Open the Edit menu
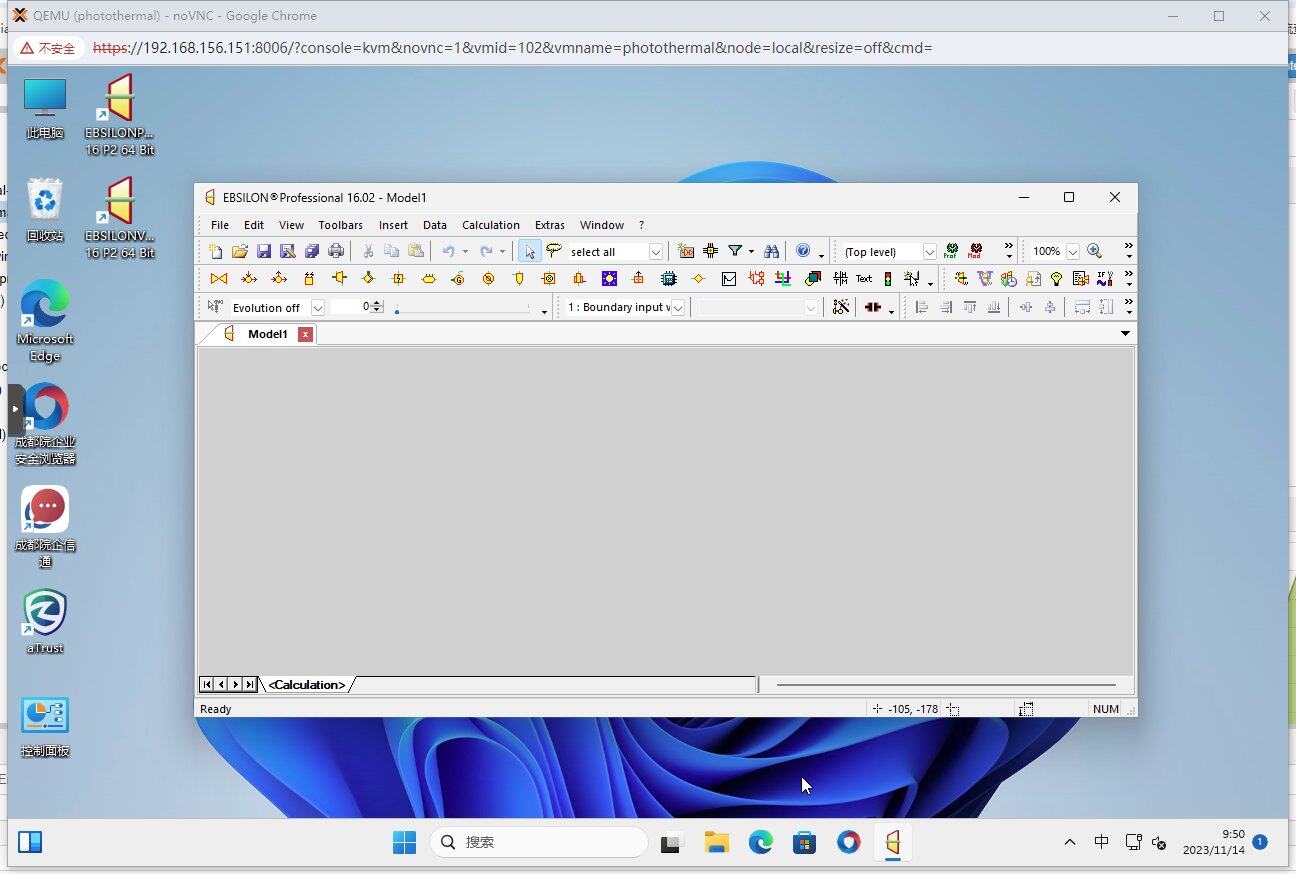Screen dimensions: 1296x874 tap(254, 225)
